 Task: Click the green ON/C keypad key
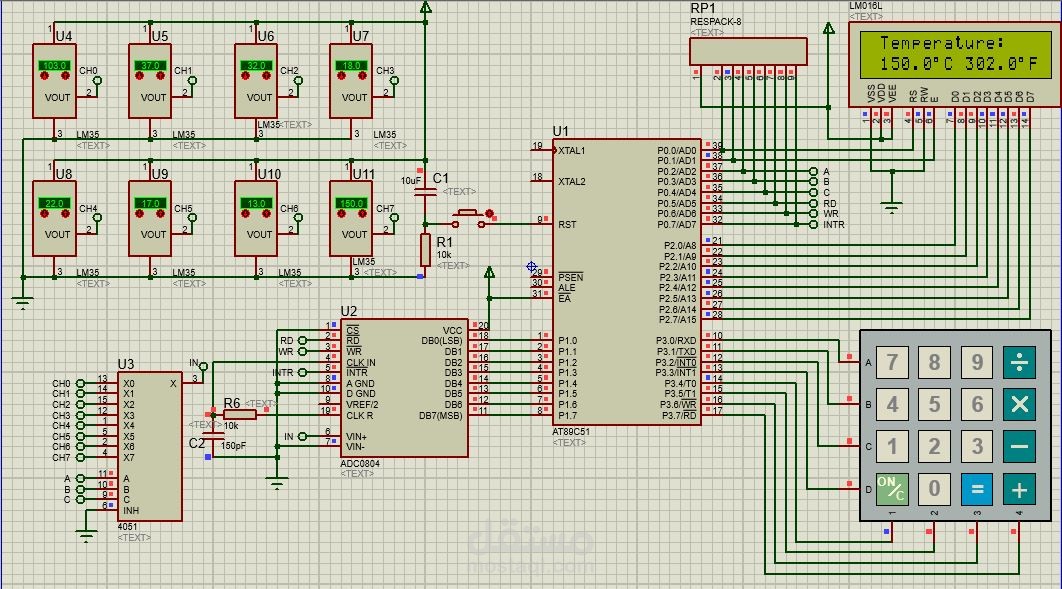(x=892, y=489)
